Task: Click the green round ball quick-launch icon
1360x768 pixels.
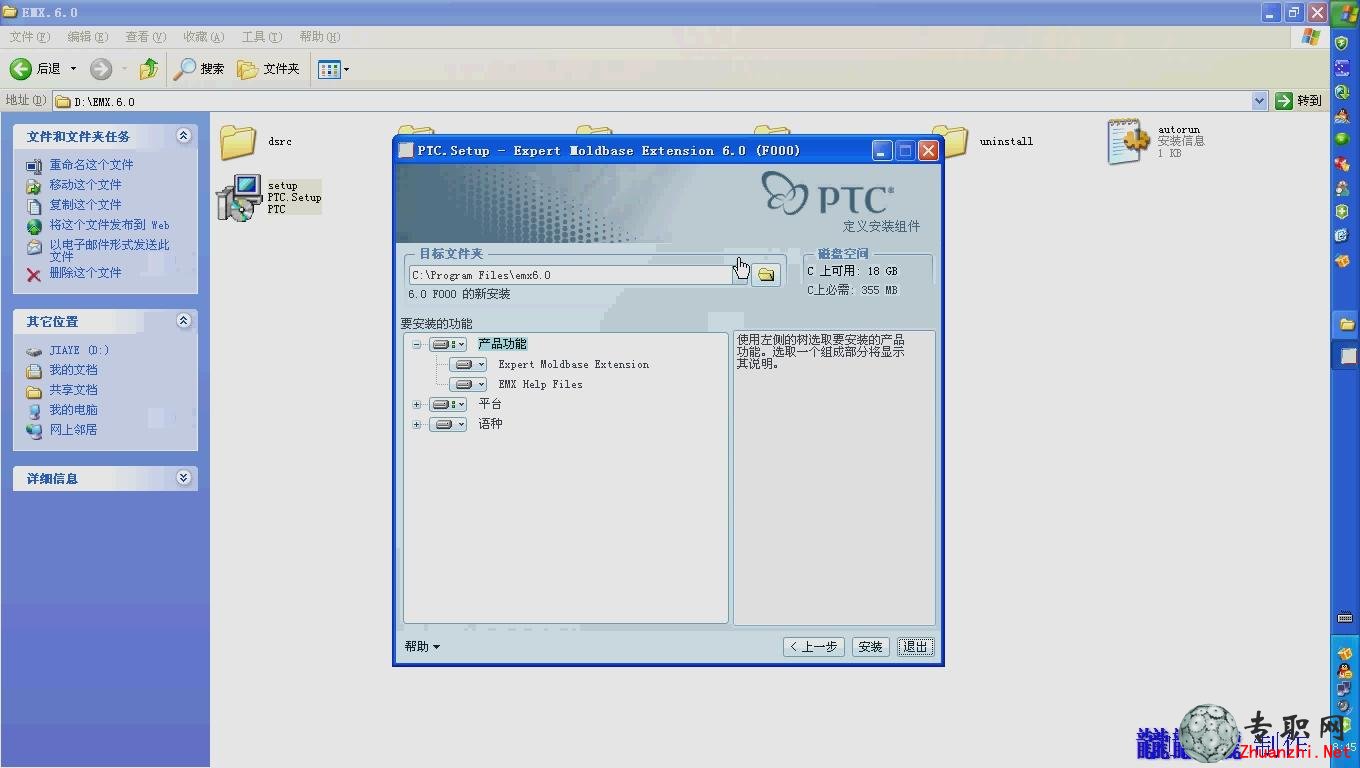Action: click(x=1342, y=139)
